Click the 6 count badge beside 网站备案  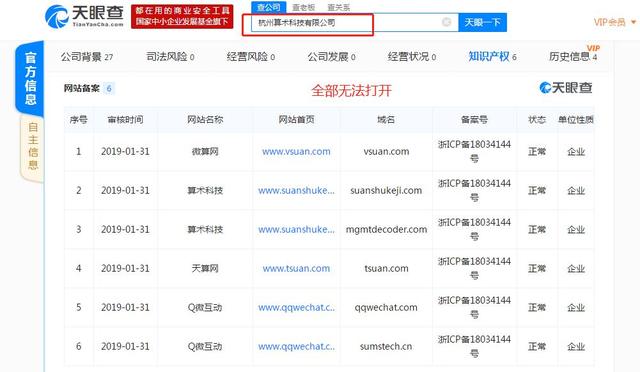(109, 88)
